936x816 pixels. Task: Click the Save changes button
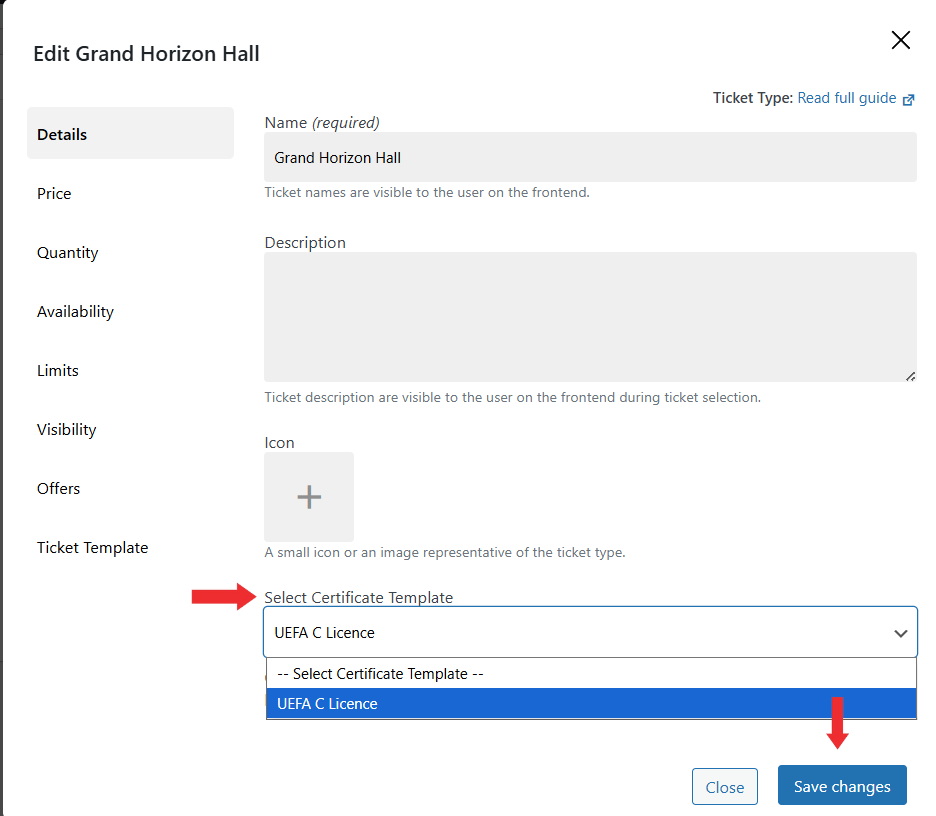[842, 786]
